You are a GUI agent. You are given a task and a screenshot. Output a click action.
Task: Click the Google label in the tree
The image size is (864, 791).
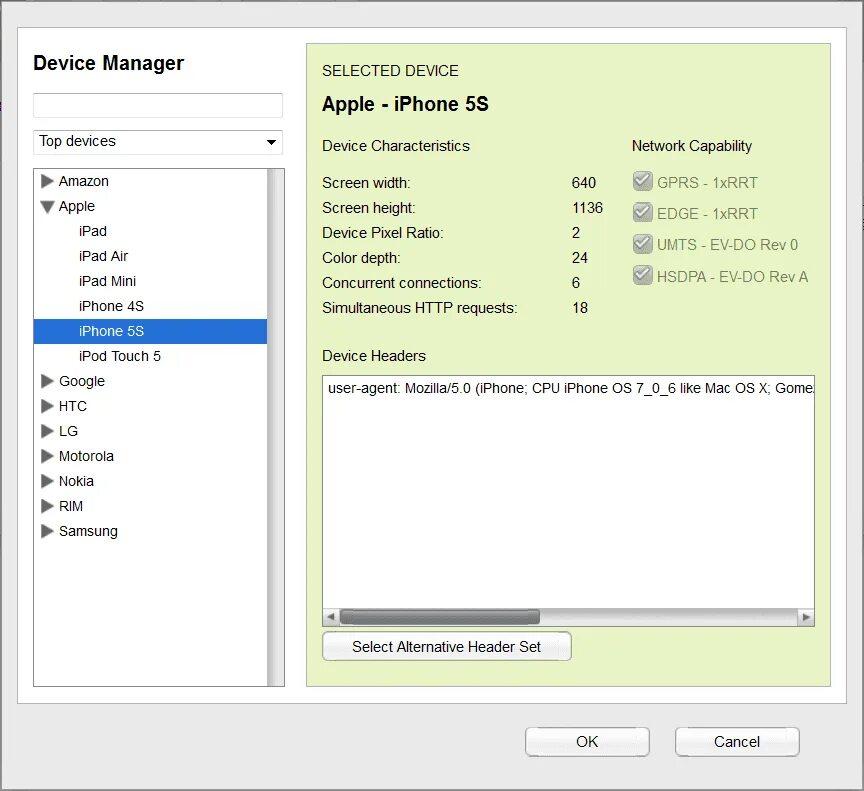point(82,381)
